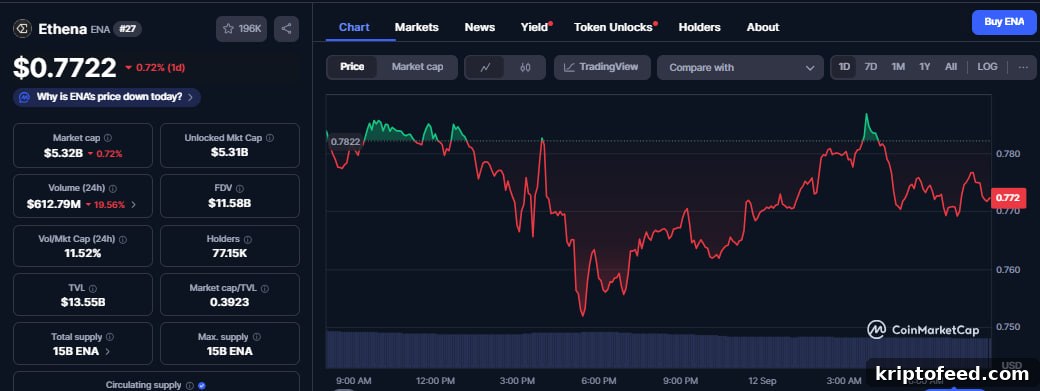Open the Compare with dropdown
This screenshot has width=1040, height=391.
tap(740, 67)
